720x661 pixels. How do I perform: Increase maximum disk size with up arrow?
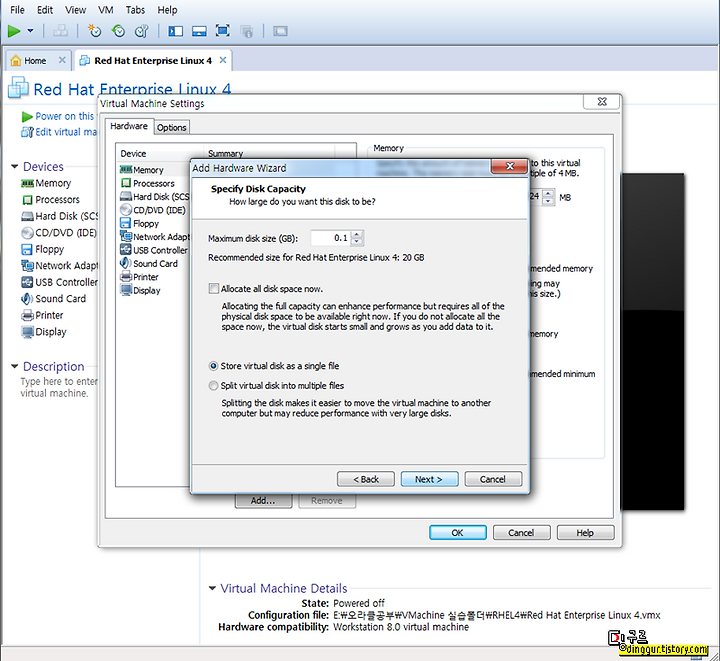(357, 235)
